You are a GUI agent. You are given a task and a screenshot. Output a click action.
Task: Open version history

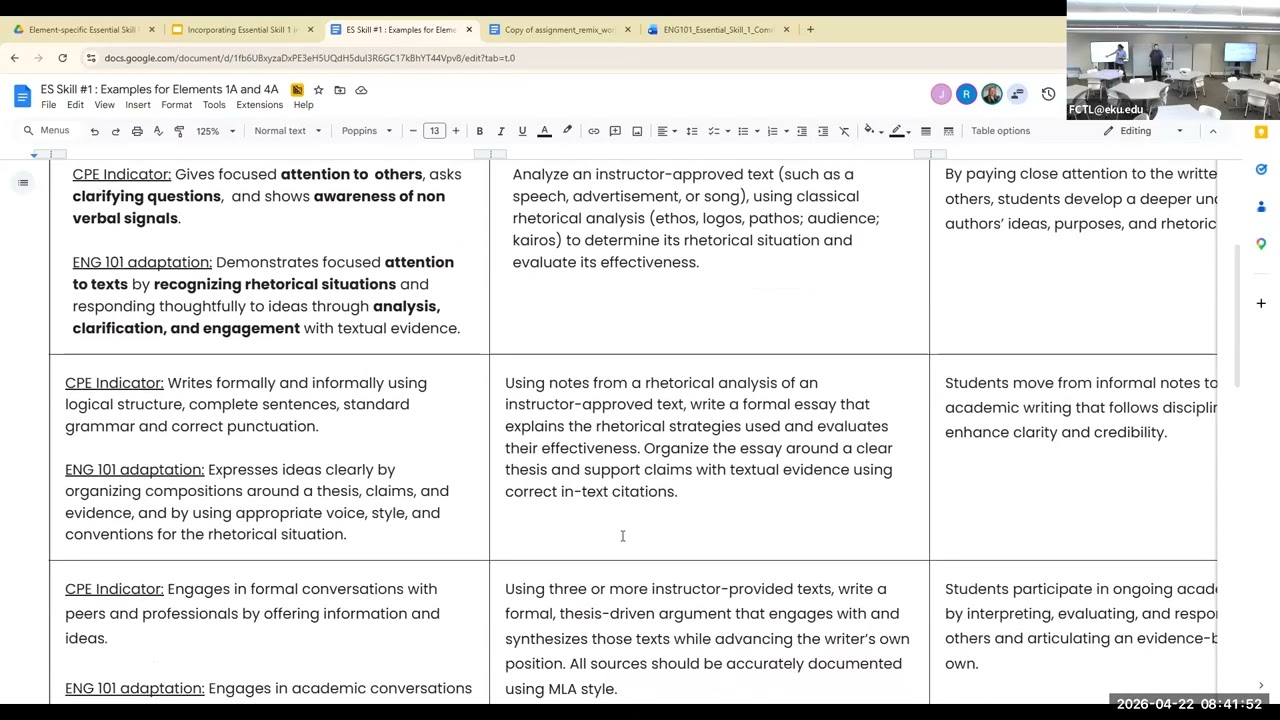1048,94
